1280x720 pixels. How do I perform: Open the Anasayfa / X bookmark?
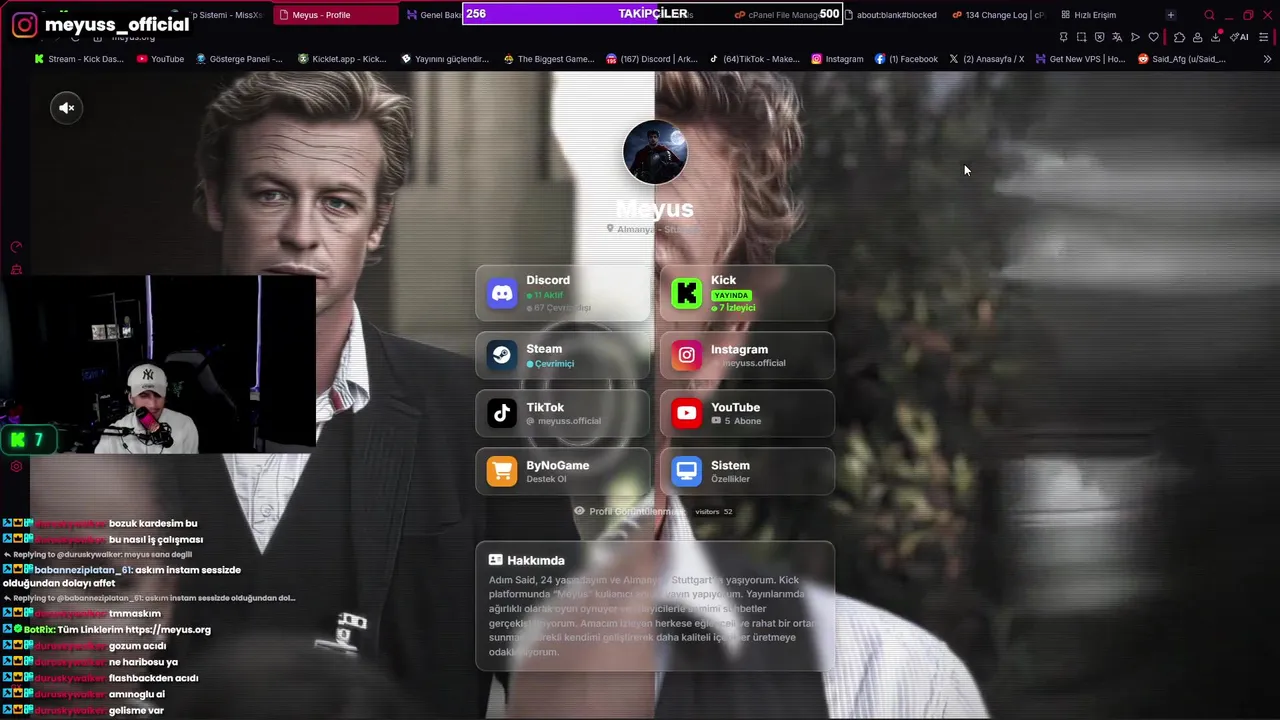click(x=986, y=59)
